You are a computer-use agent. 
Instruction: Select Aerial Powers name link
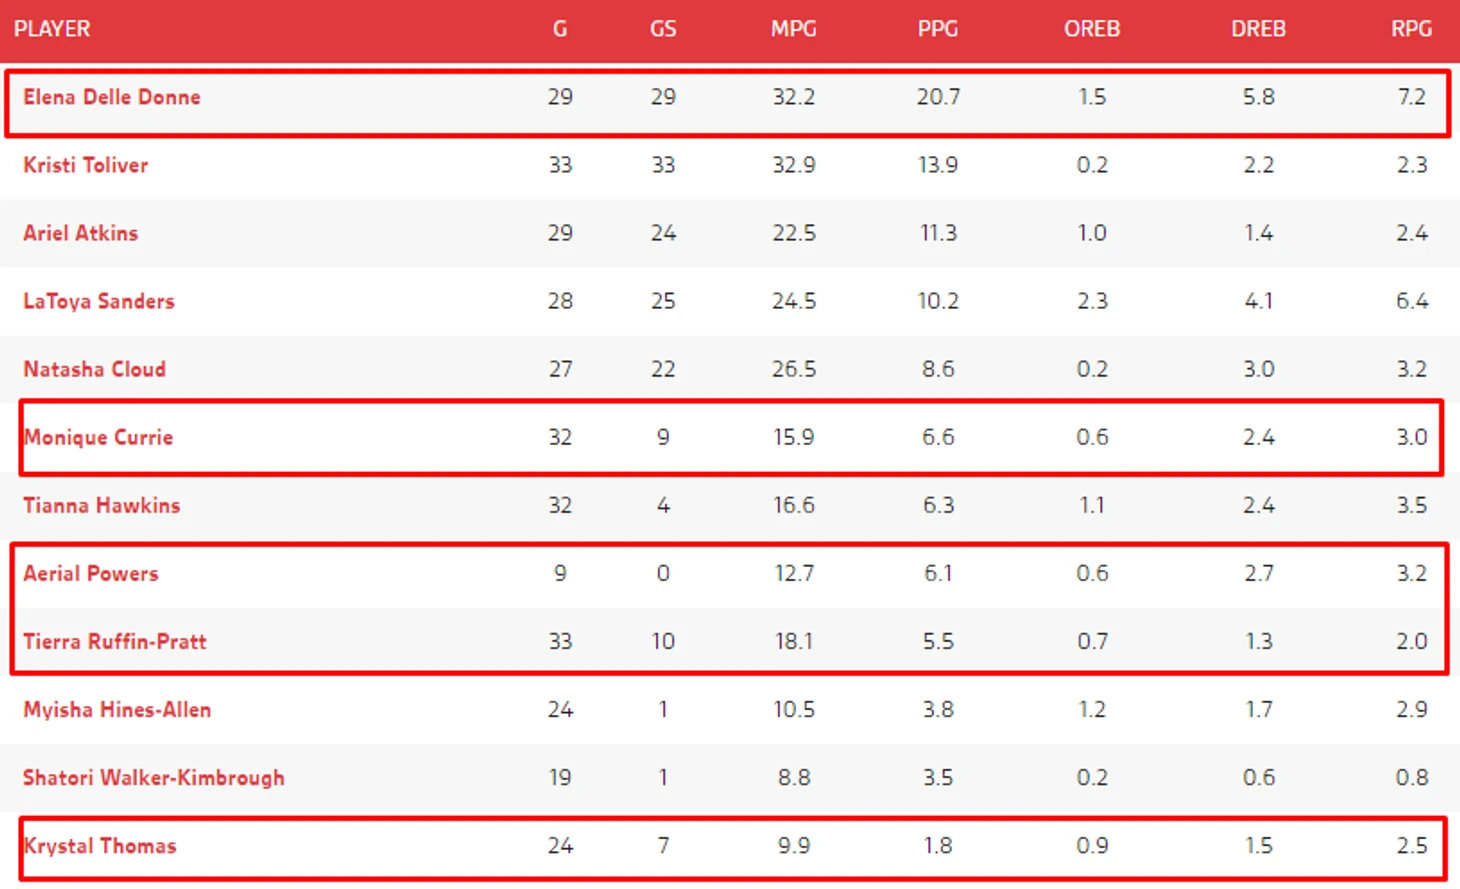[x=91, y=573]
